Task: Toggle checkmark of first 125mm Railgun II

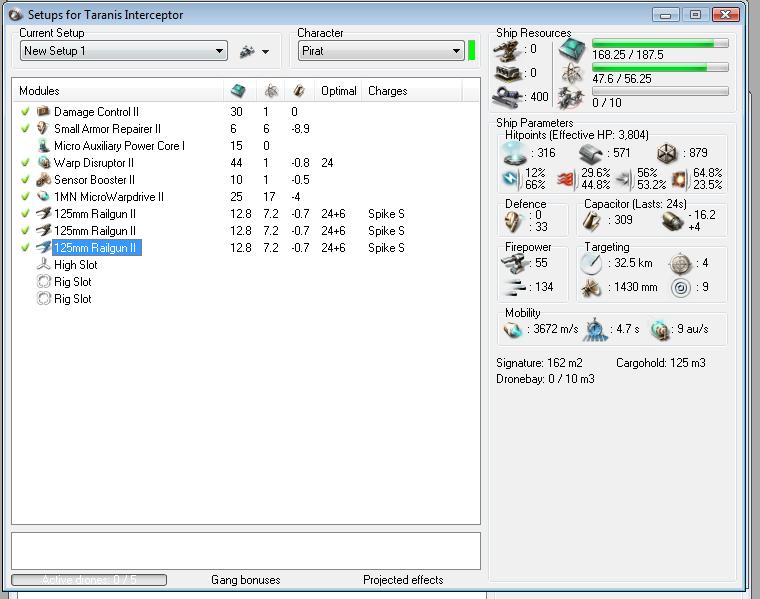Action: coord(25,213)
